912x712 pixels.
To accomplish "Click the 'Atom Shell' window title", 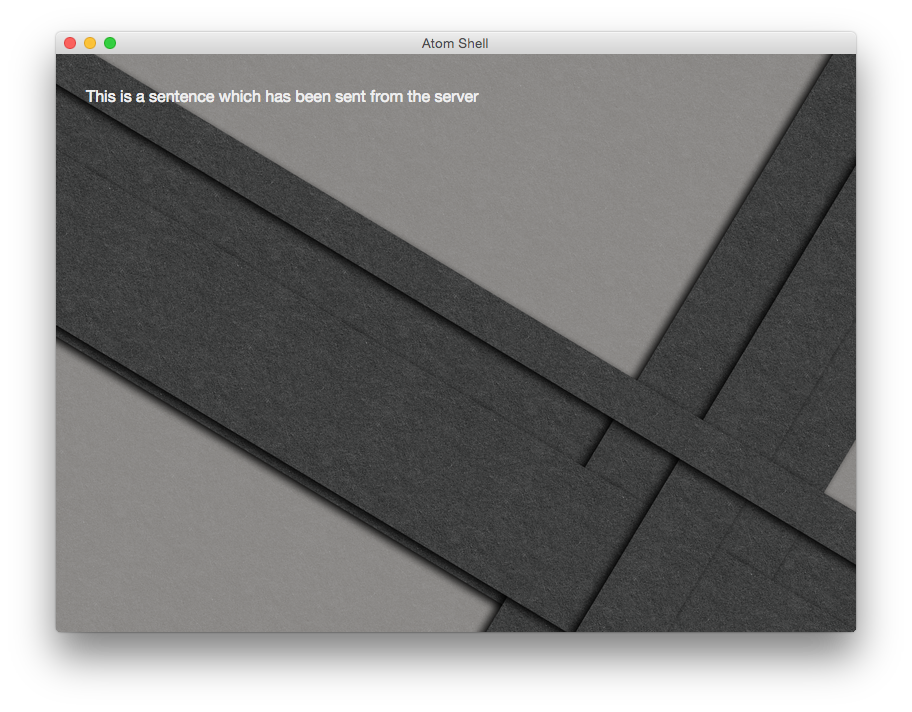I will 455,44.
